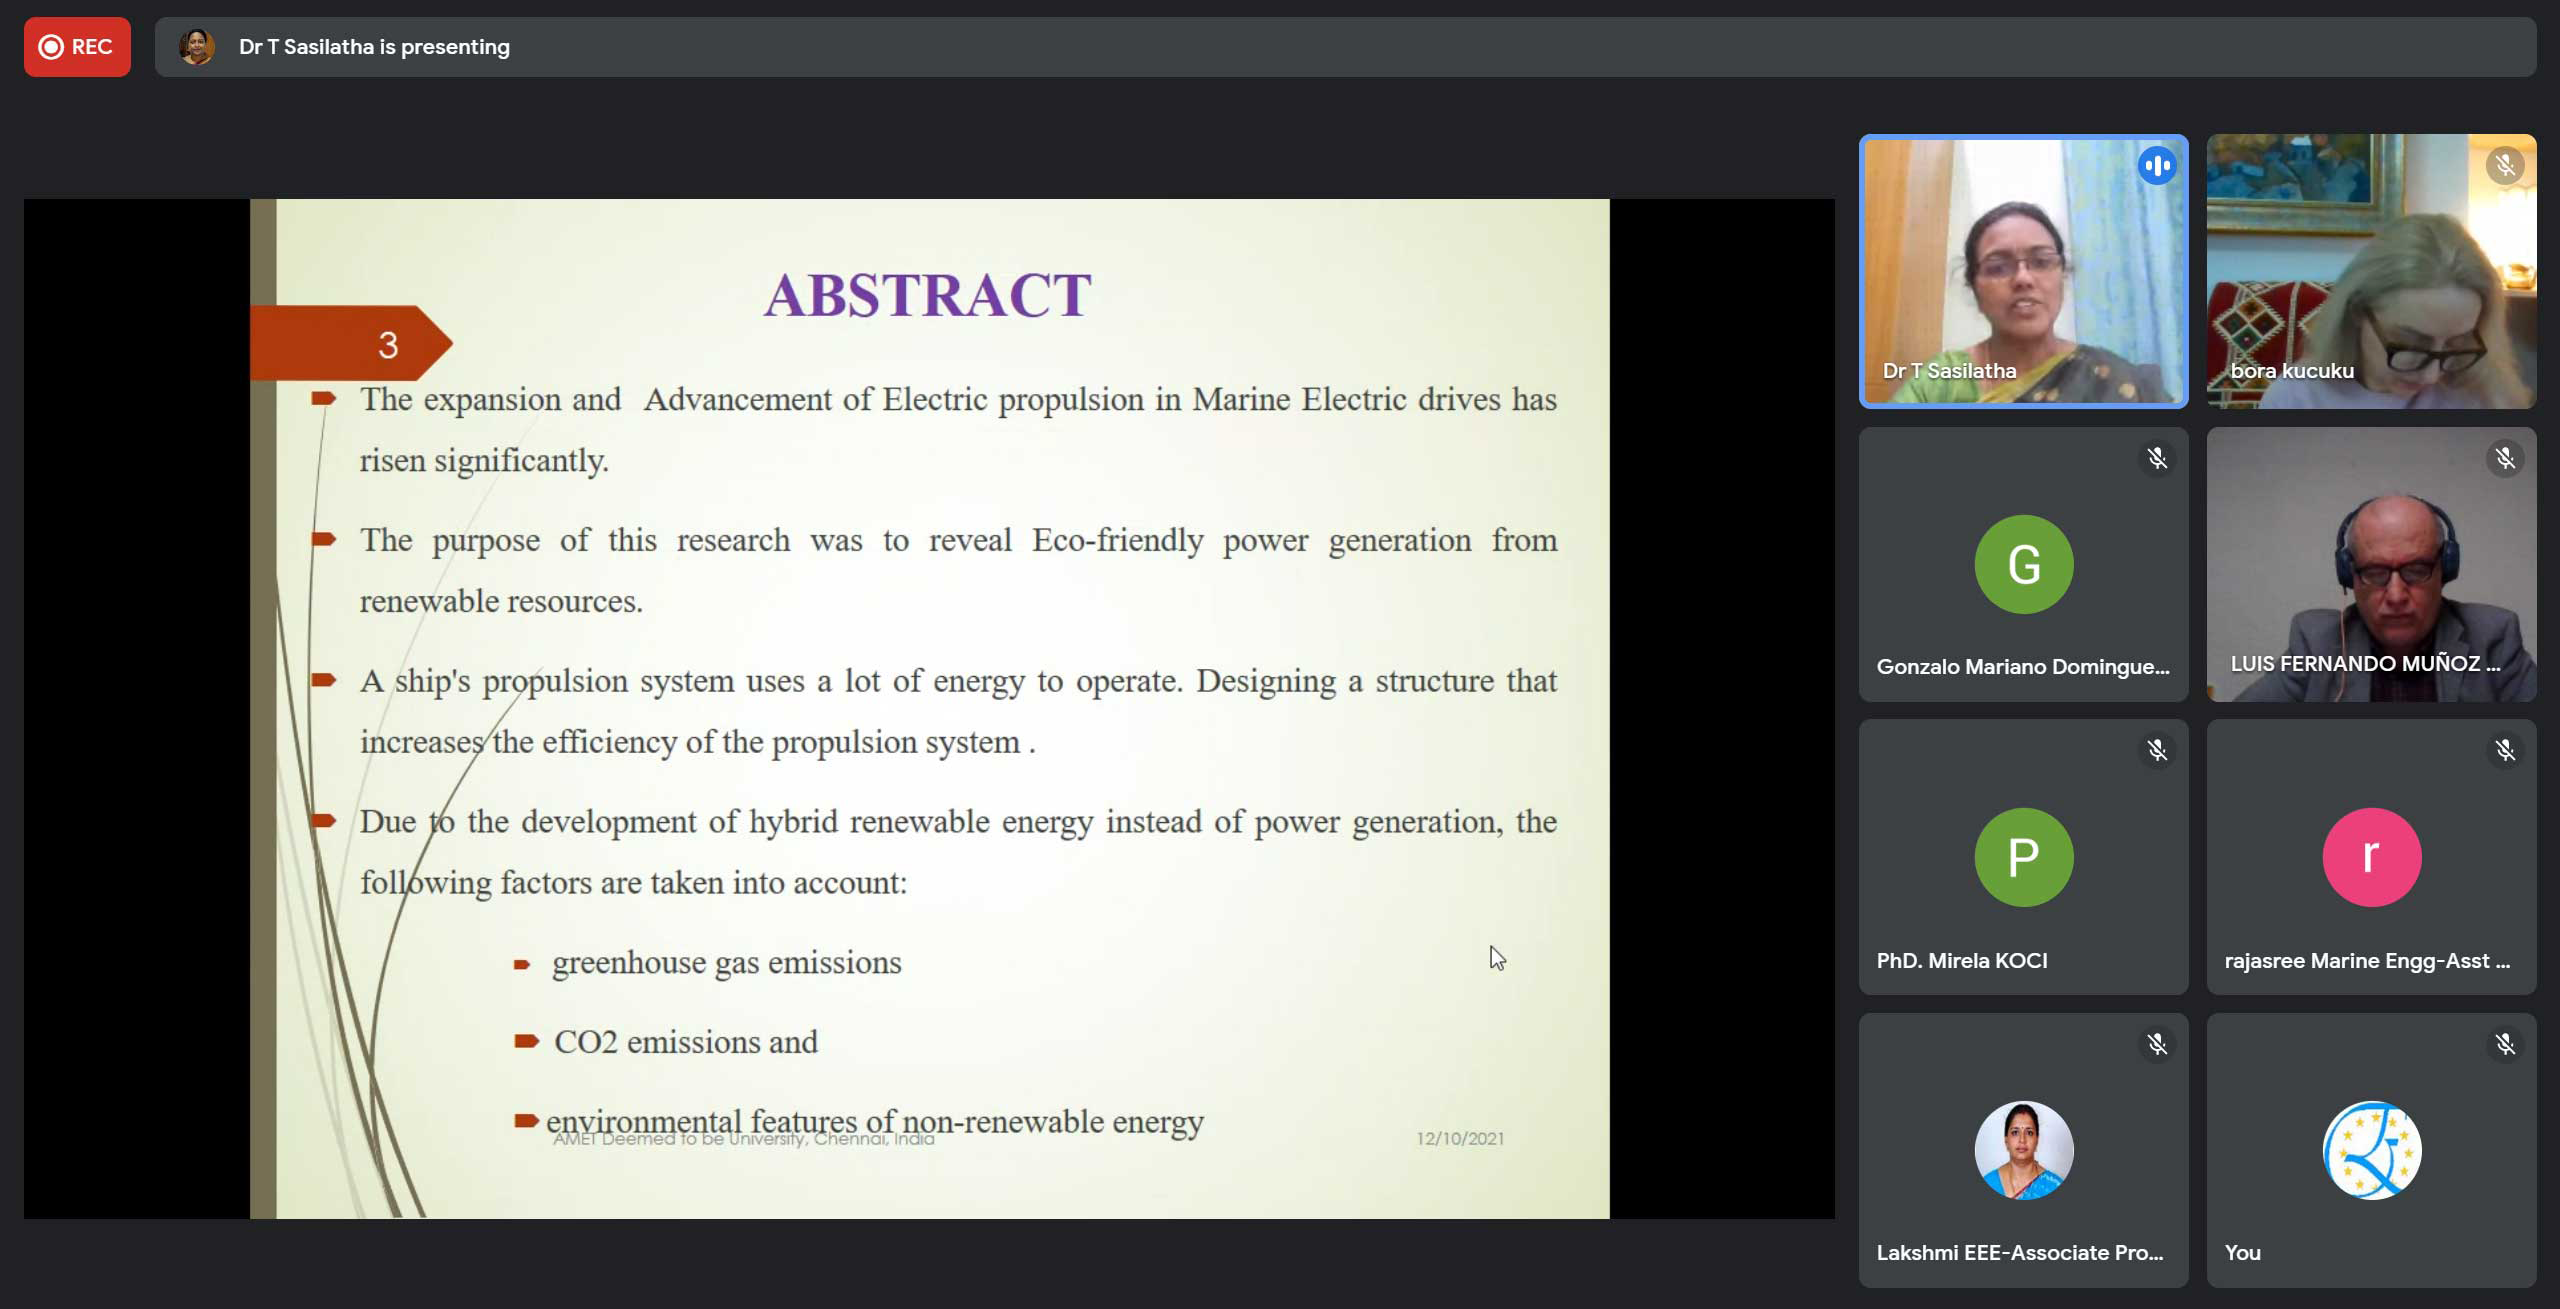This screenshot has width=2560, height=1309.
Task: Click your own star-logo avatar
Action: pos(2371,1150)
